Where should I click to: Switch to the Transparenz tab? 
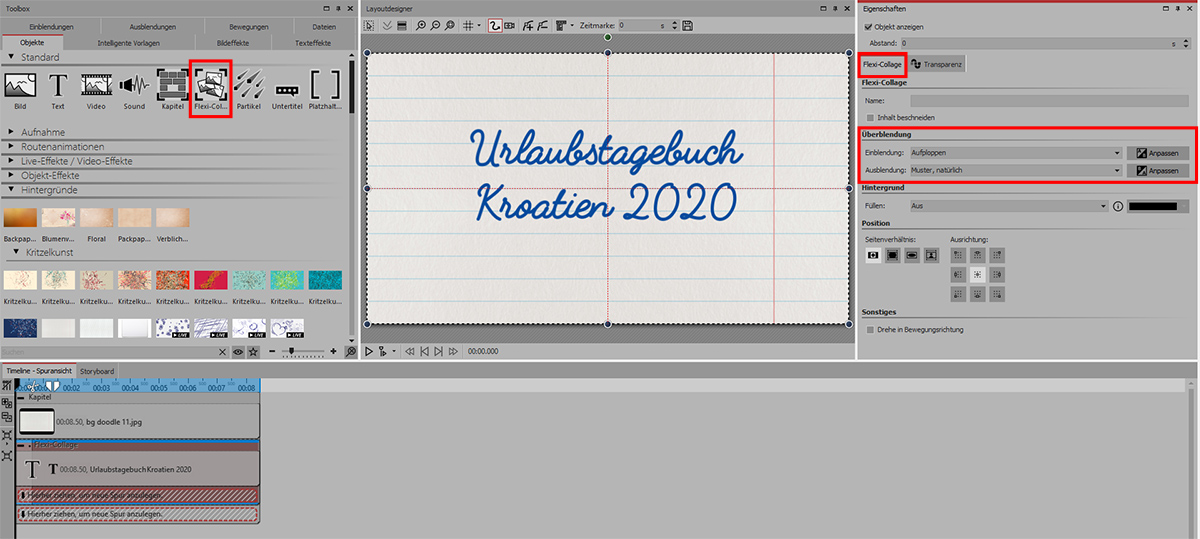point(937,65)
